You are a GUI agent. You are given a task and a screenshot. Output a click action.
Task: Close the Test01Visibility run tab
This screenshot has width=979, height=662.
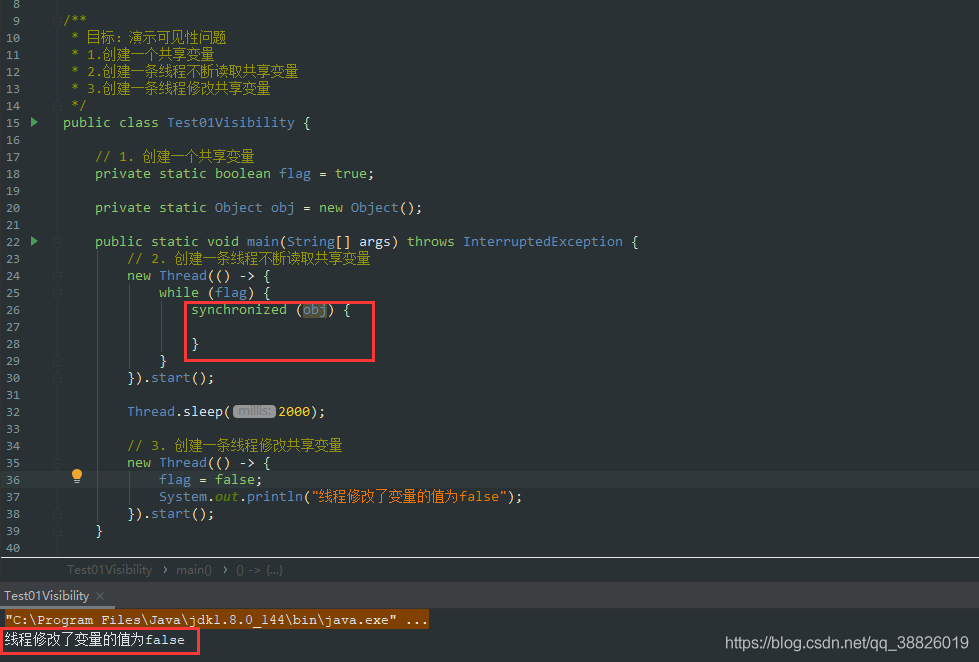pos(100,596)
